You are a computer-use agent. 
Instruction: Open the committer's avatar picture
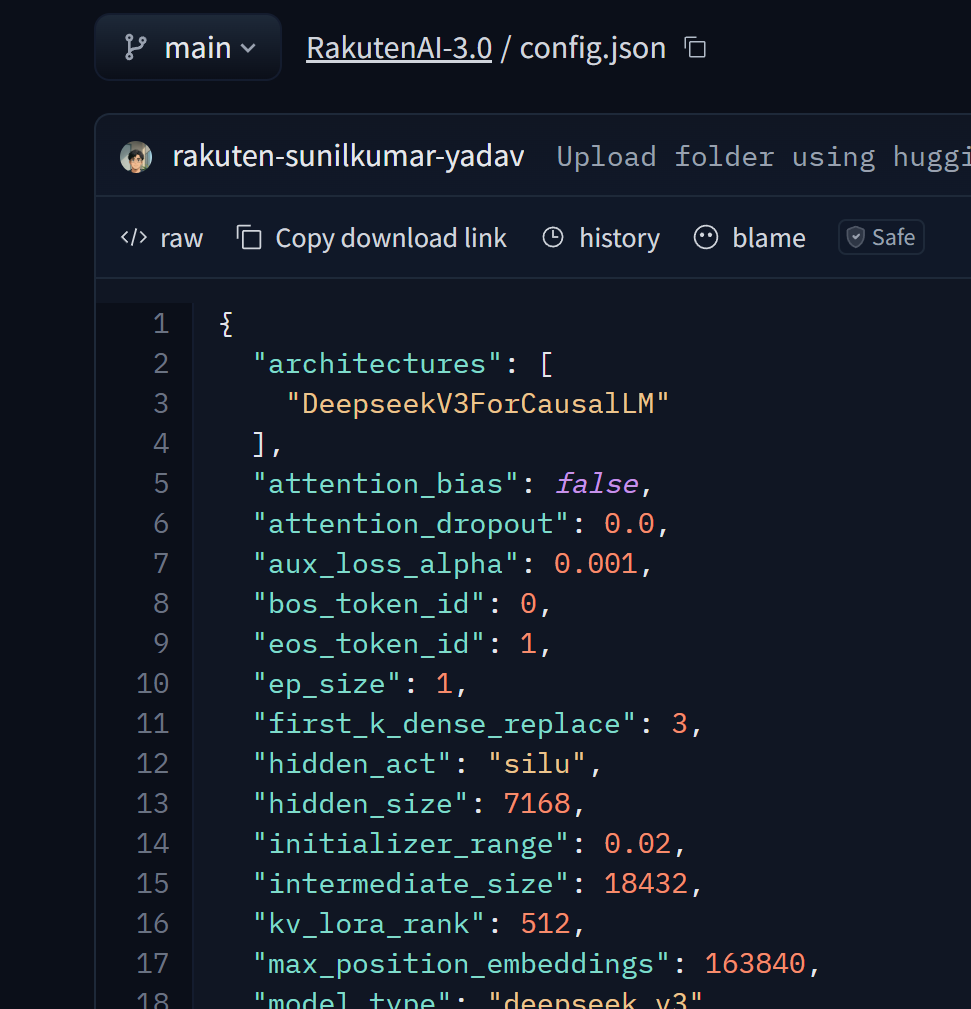[137, 157]
